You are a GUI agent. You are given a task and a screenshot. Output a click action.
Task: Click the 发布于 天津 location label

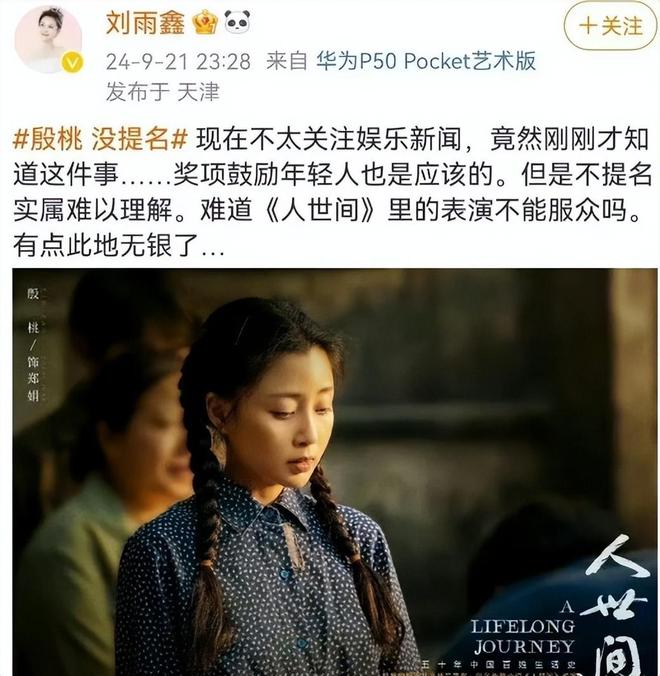click(x=163, y=91)
